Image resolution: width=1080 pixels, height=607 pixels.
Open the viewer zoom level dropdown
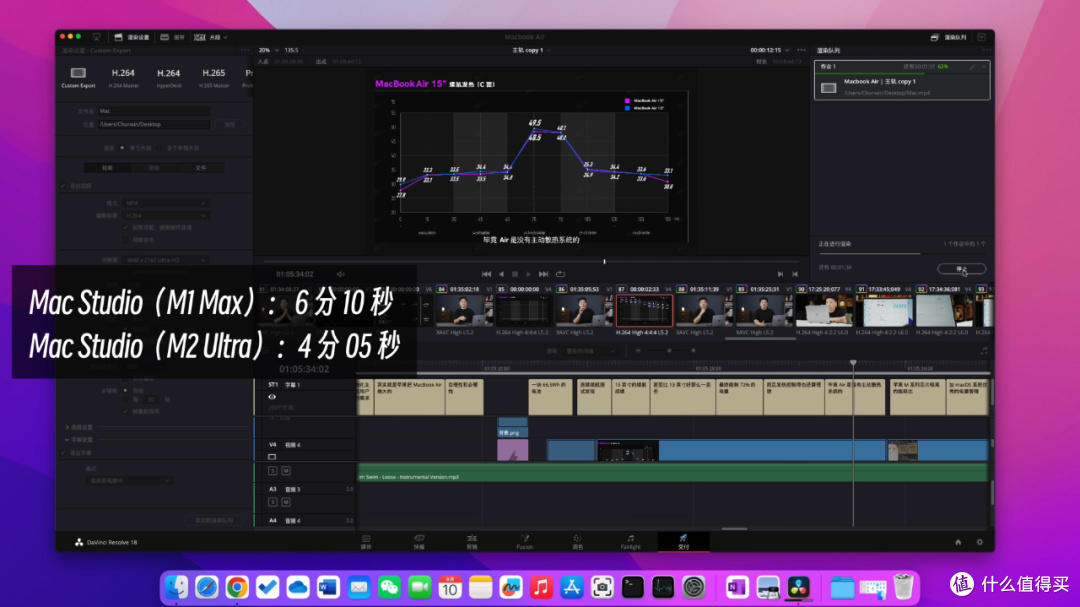click(270, 50)
